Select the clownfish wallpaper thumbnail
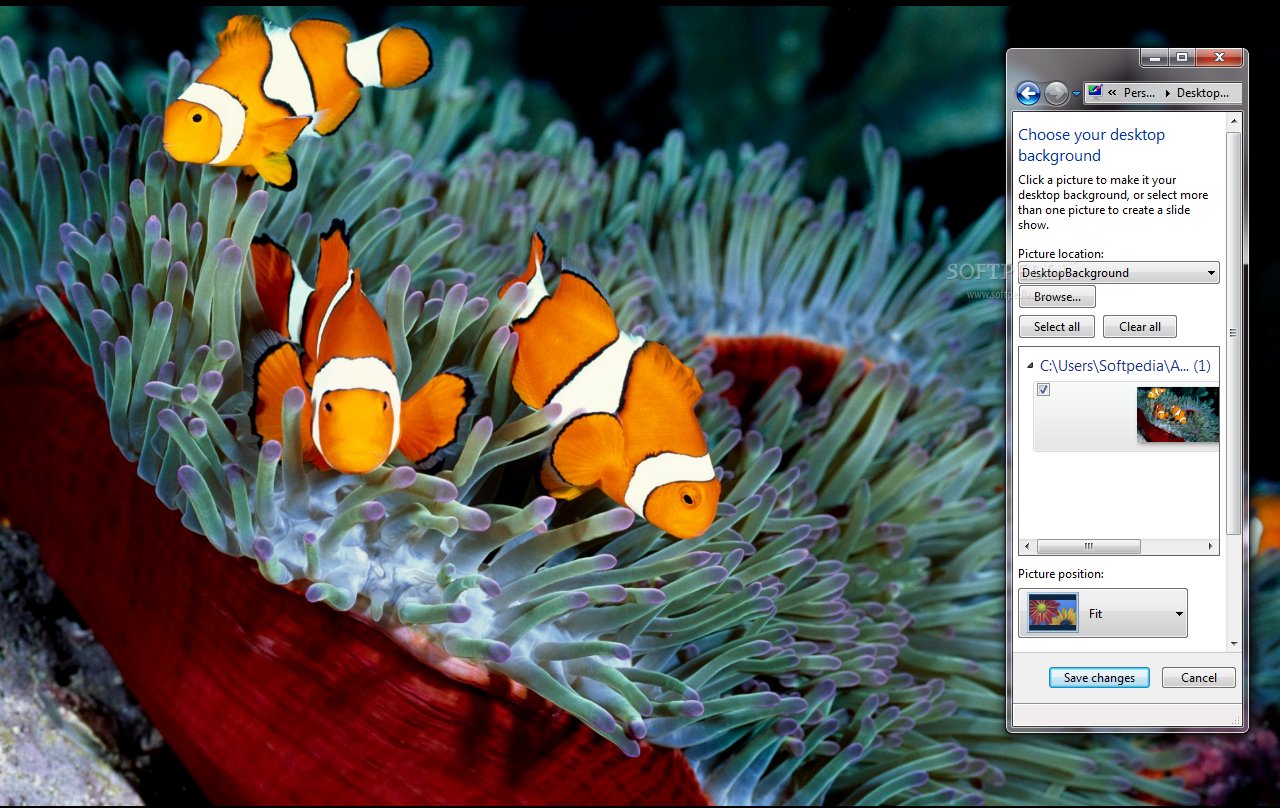1280x808 pixels. pyautogui.click(x=1177, y=415)
